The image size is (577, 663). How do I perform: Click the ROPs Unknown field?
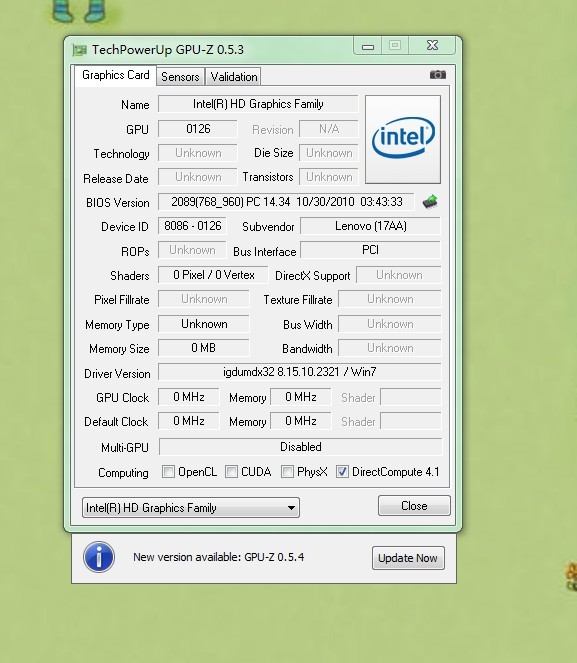tap(192, 250)
